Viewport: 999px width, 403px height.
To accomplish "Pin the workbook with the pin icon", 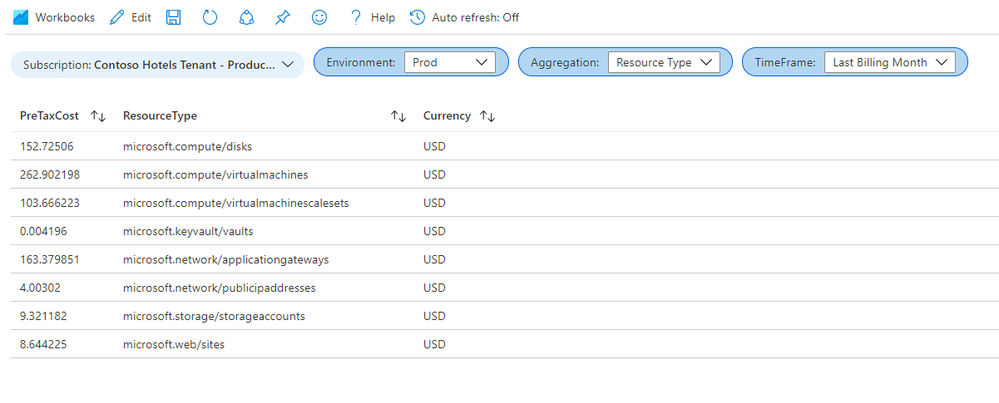I will (282, 18).
